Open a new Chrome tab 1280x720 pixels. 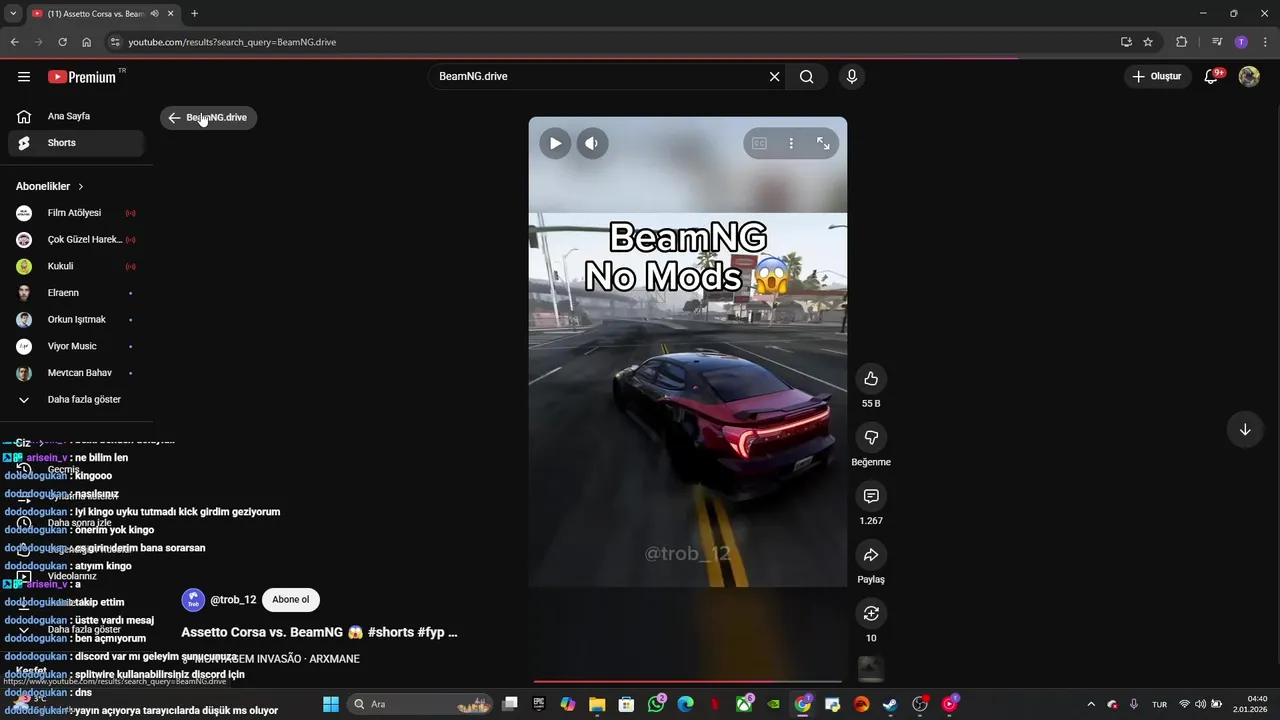pyautogui.click(x=194, y=13)
